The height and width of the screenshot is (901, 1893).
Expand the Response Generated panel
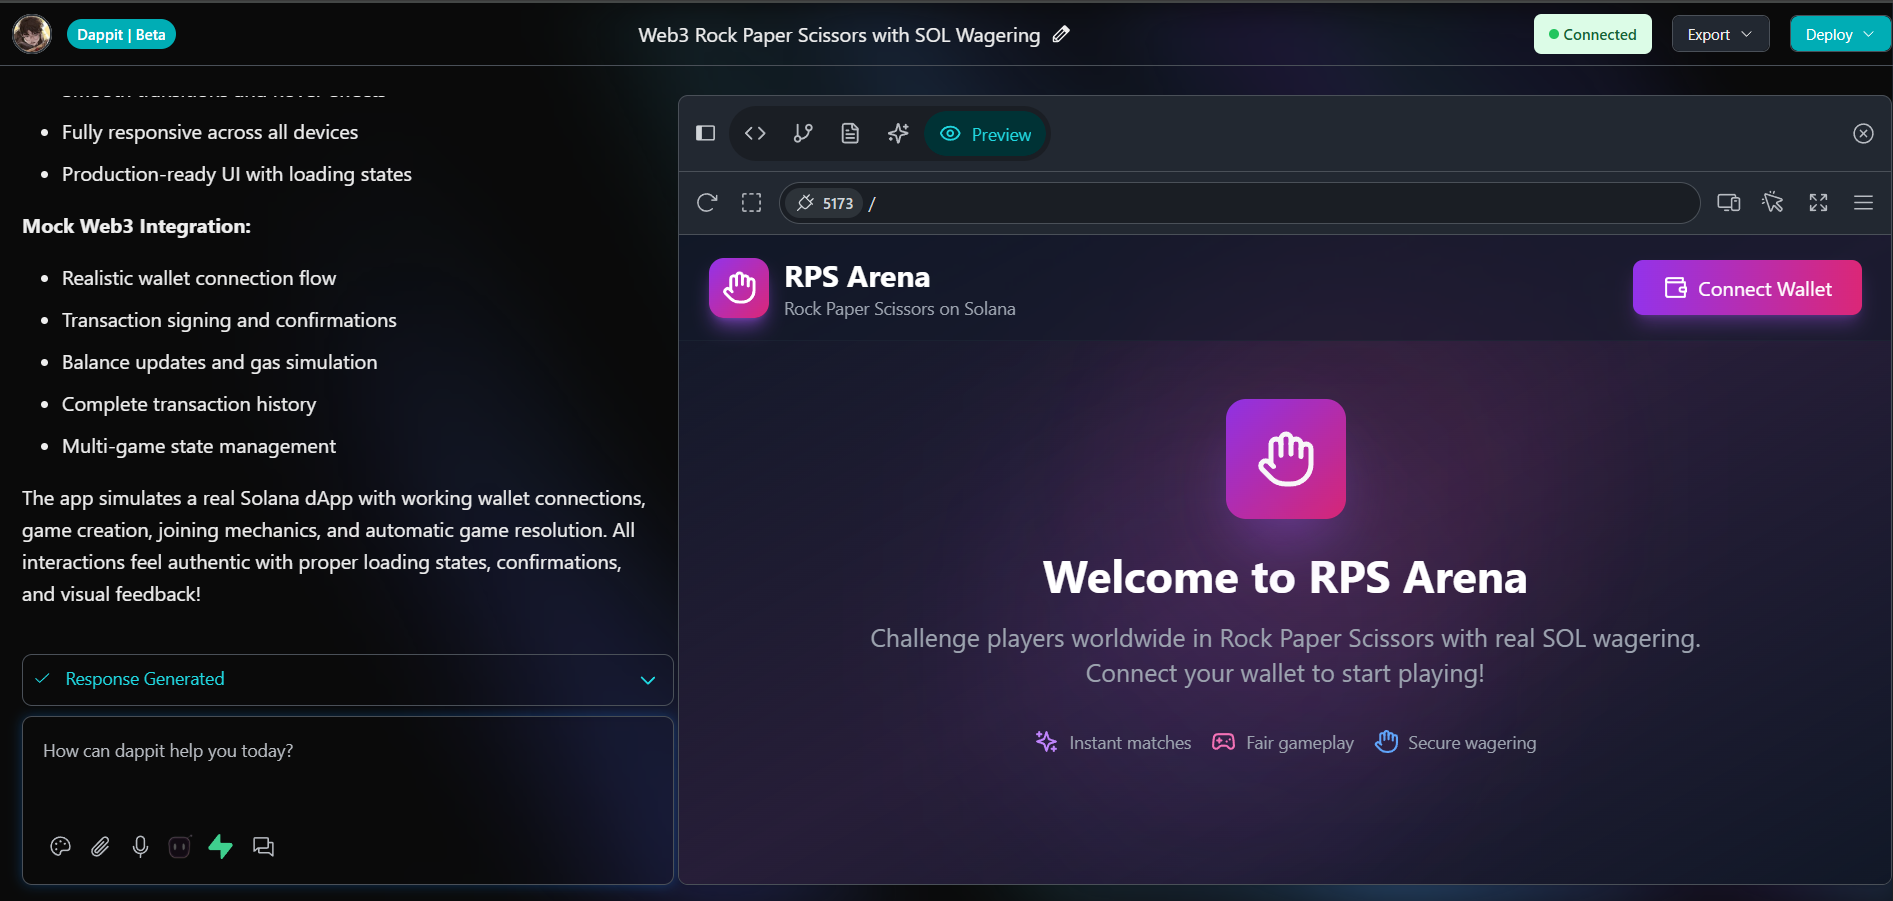click(x=348, y=680)
